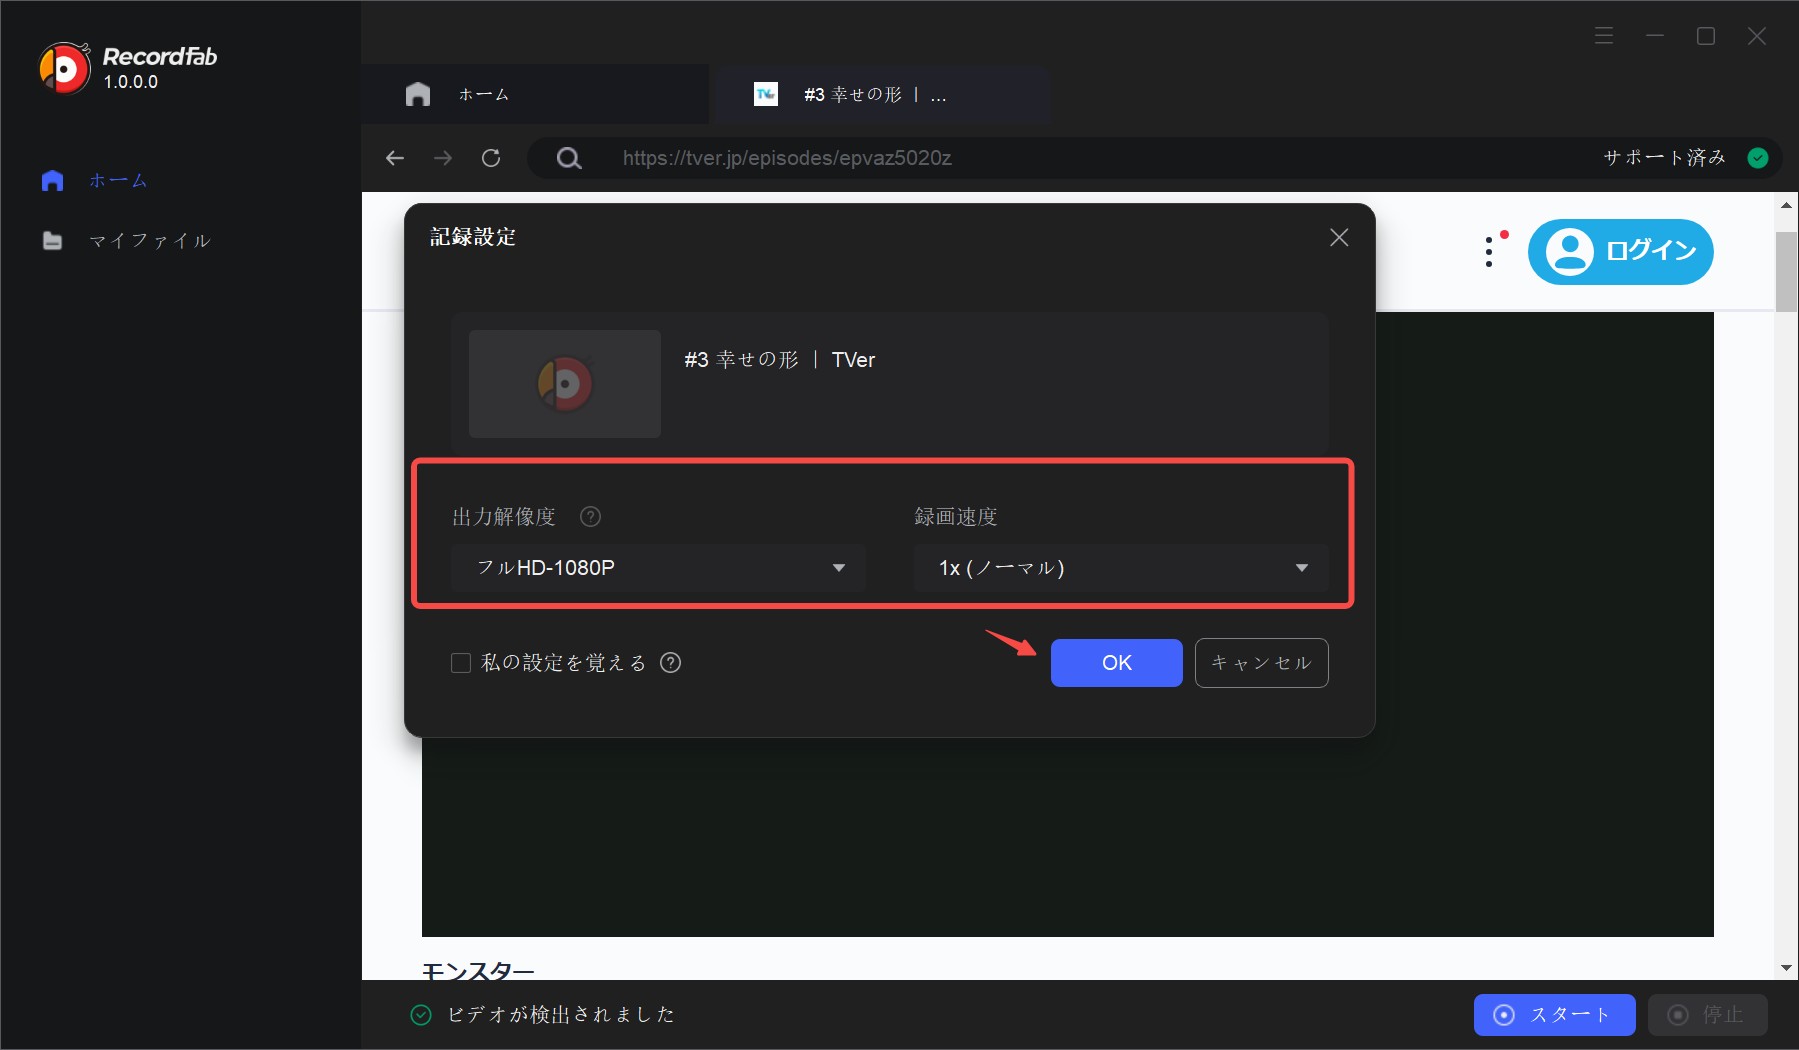Go back with the back arrow
The image size is (1799, 1050).
point(395,158)
